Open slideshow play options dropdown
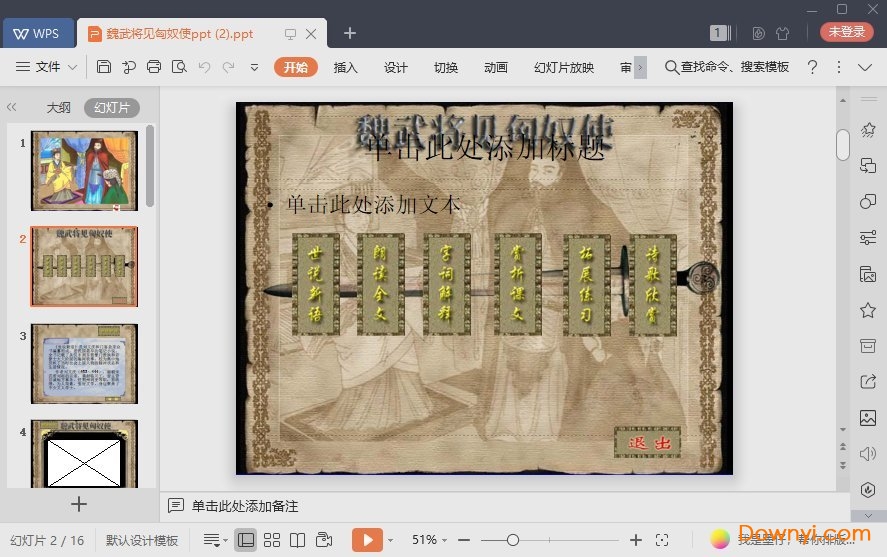The height and width of the screenshot is (557, 887). pyautogui.click(x=390, y=541)
